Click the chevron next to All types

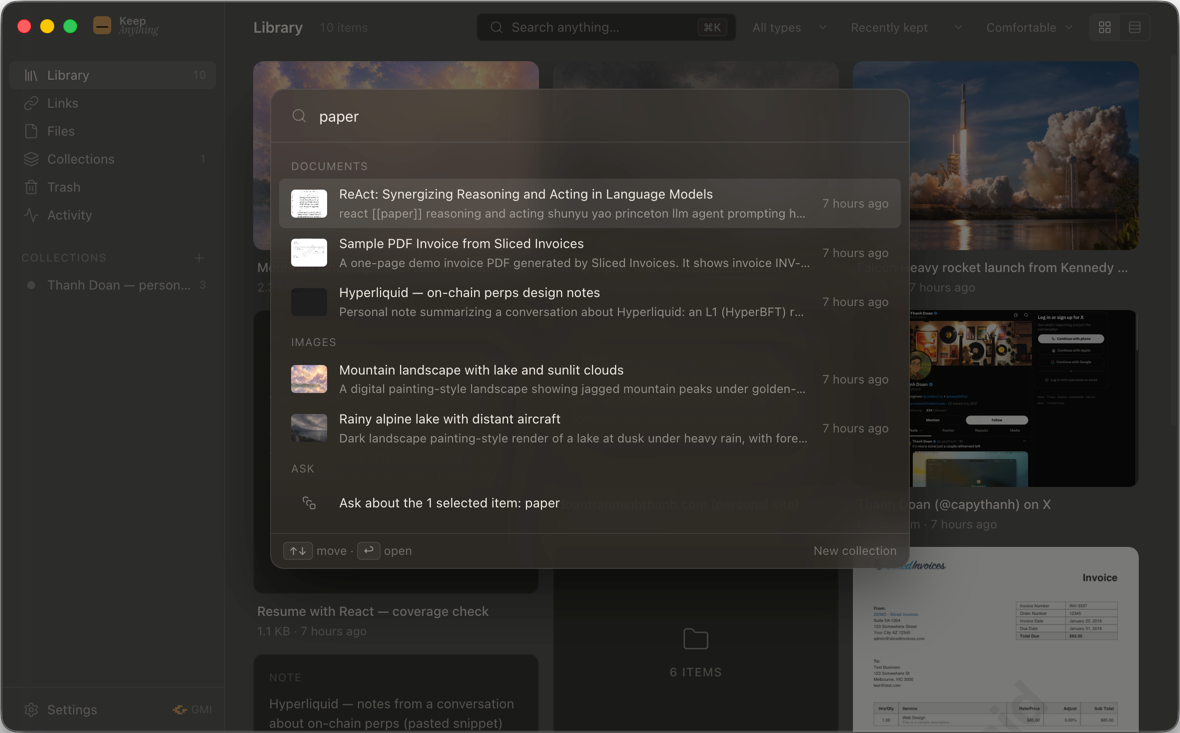coord(823,27)
